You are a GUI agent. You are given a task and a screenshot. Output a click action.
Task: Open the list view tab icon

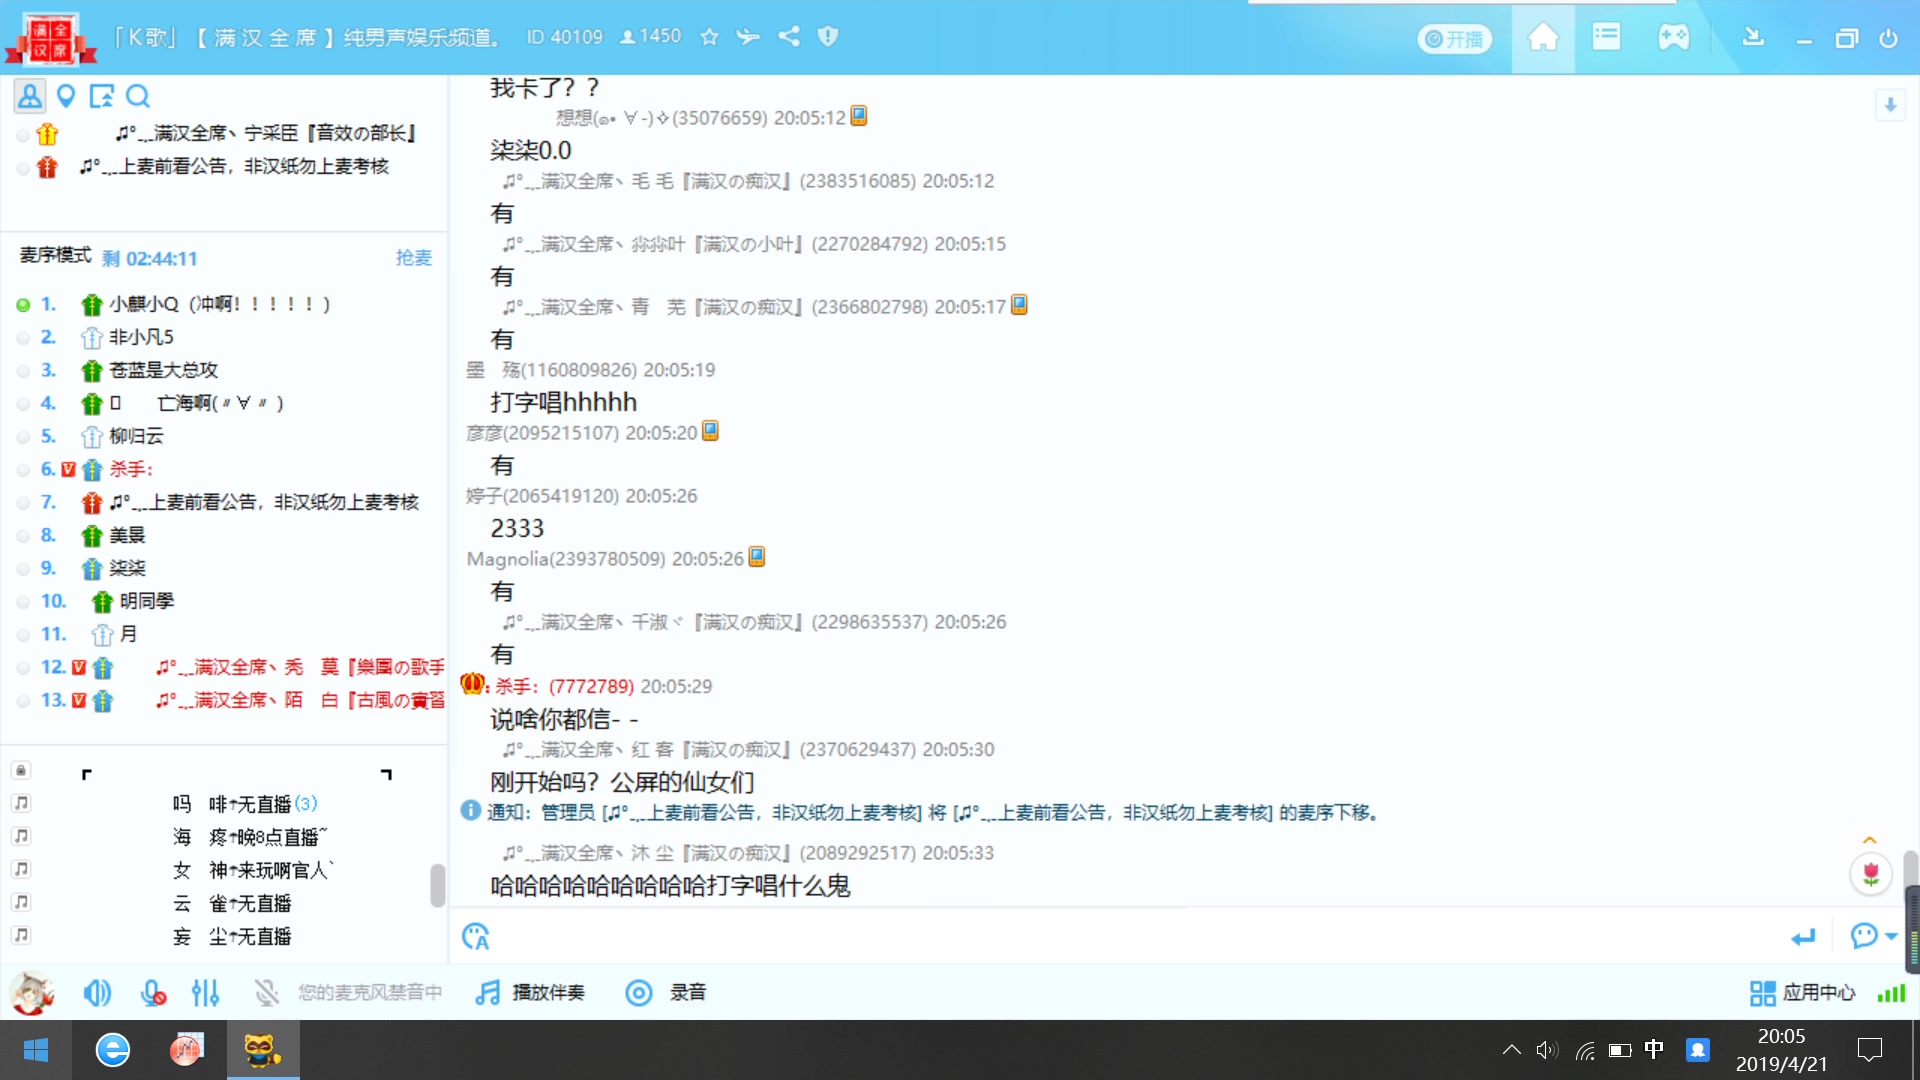point(1607,38)
